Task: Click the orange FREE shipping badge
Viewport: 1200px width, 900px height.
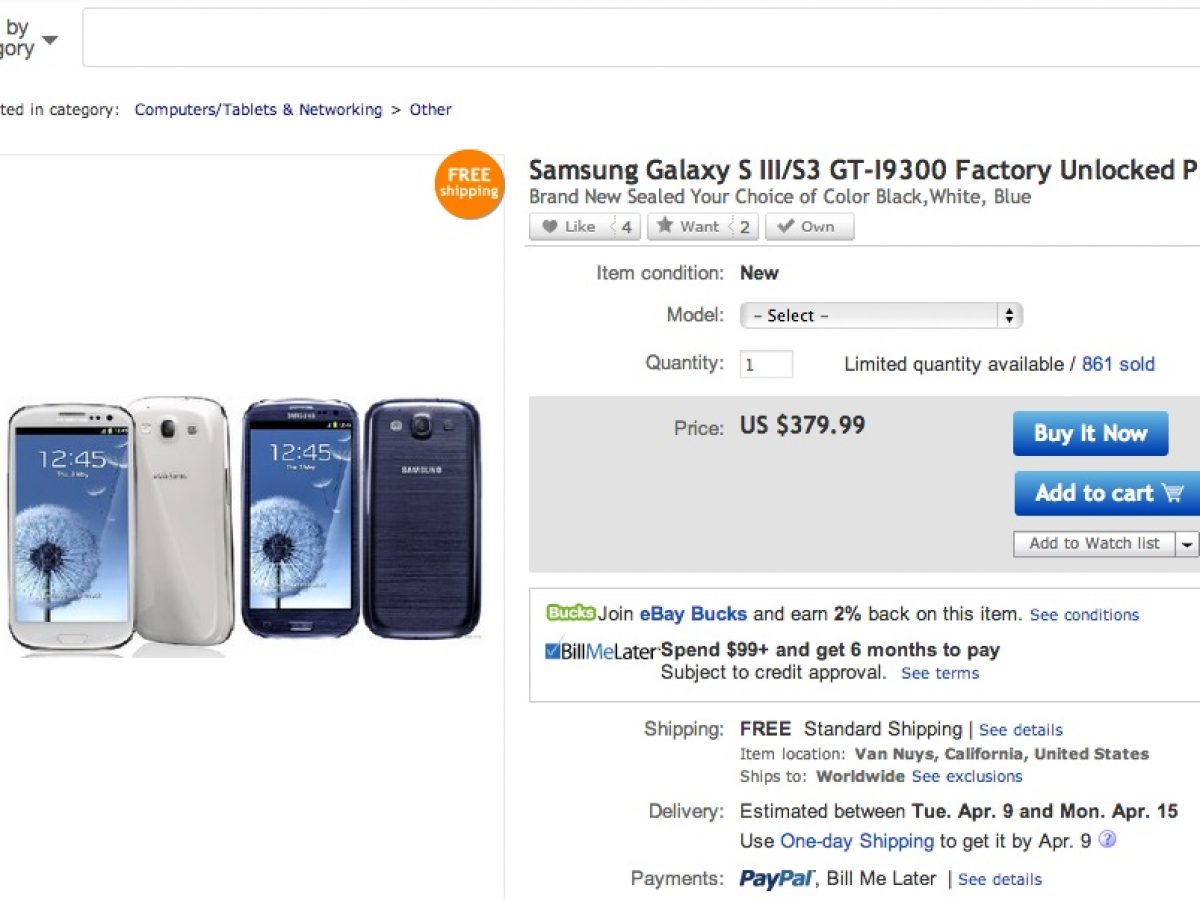Action: (469, 184)
